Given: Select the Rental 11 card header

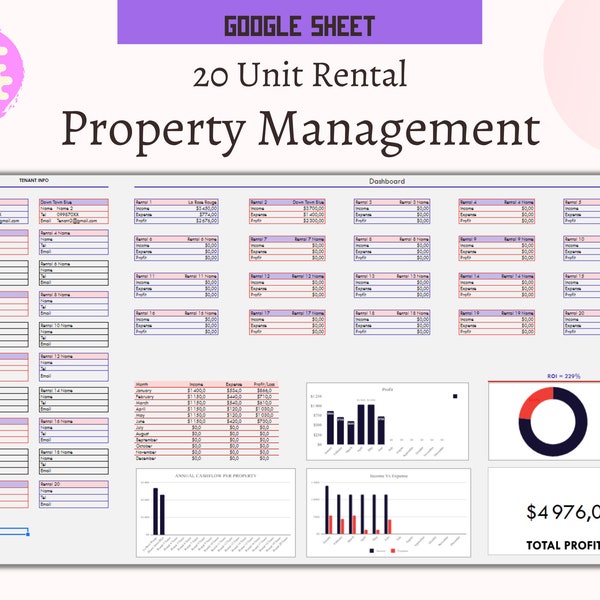Looking at the screenshot, I should (176, 276).
